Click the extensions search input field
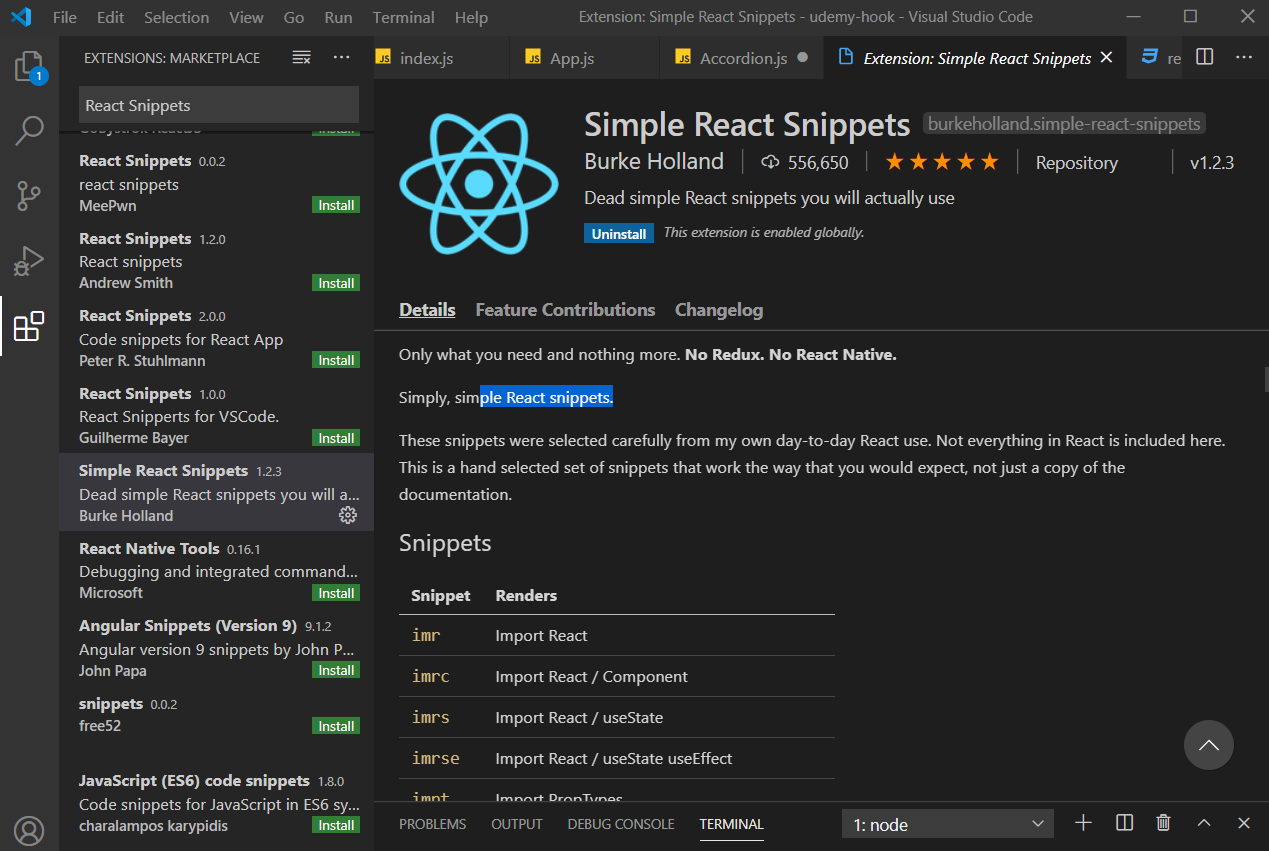 218,105
